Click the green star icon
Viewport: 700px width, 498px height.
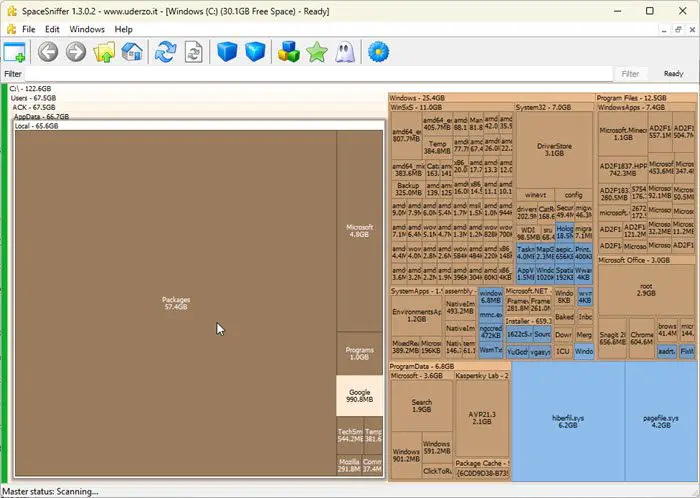(x=317, y=52)
